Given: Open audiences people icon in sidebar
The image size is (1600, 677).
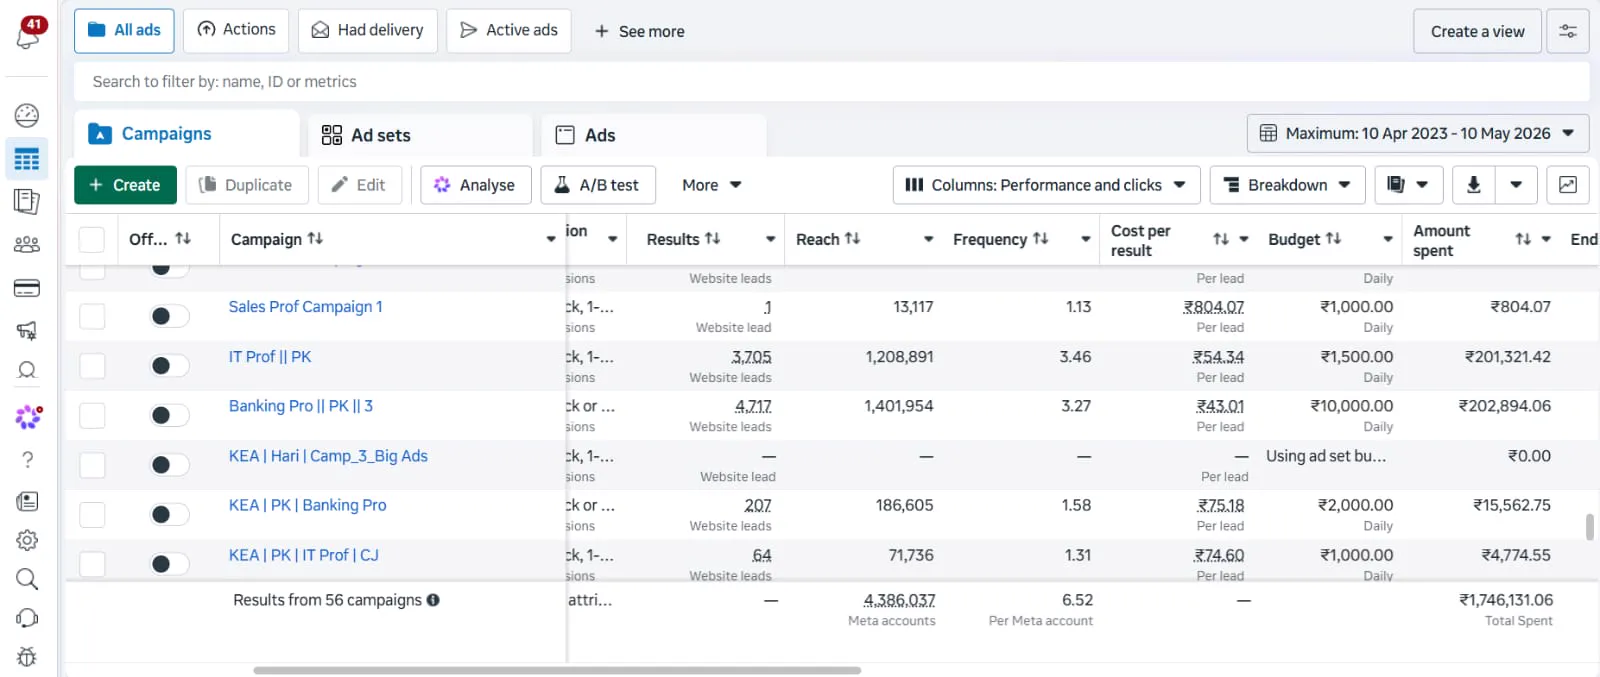Looking at the screenshot, I should [27, 244].
